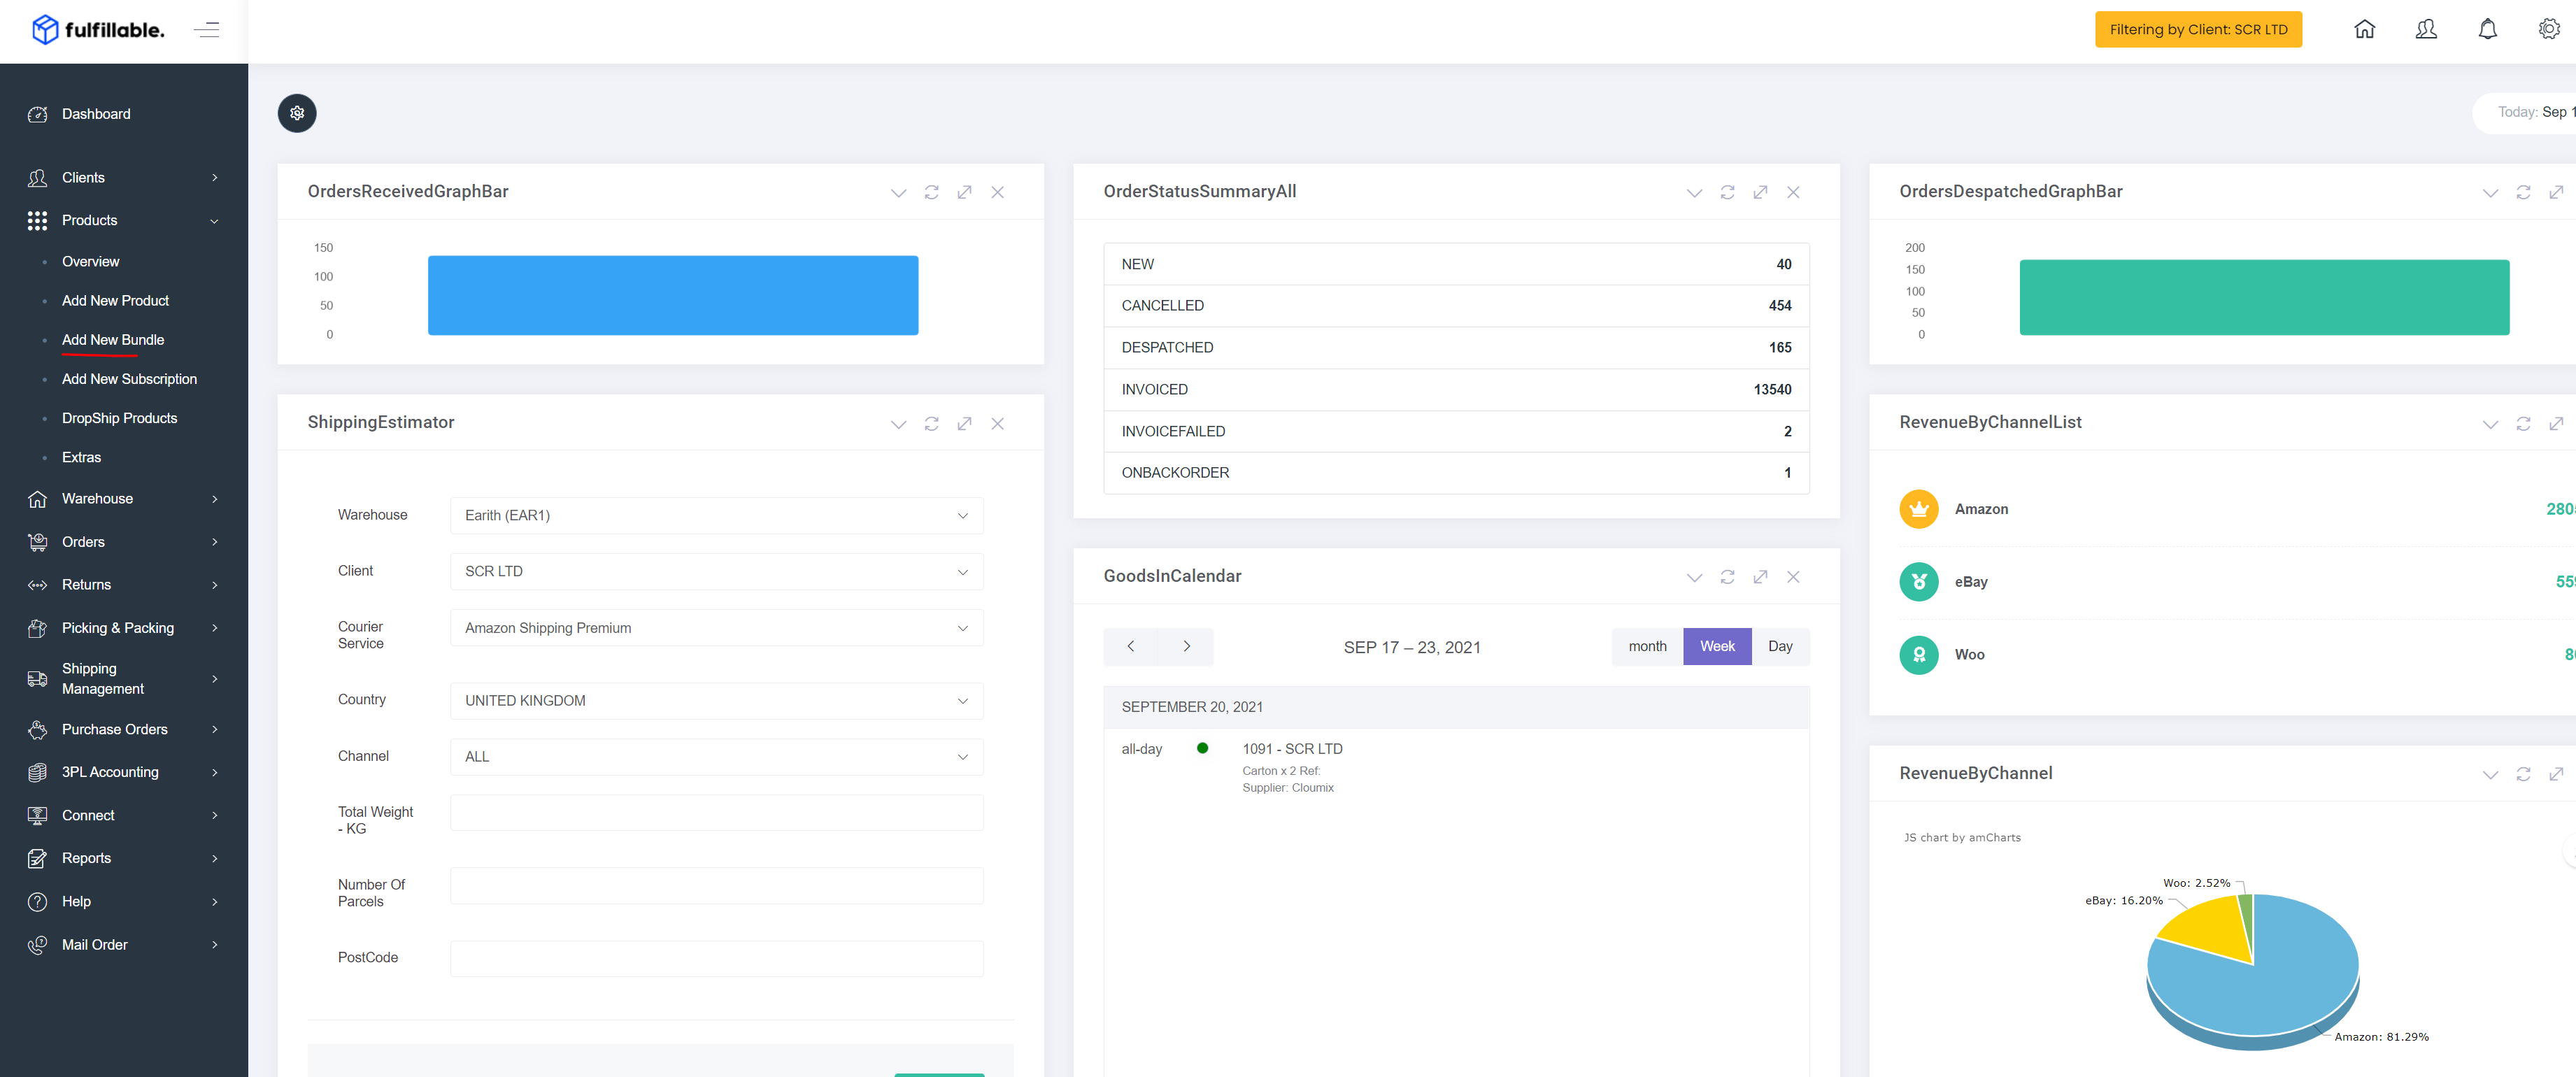
Task: Expand the Warehouse sidebar menu
Action: [x=123, y=499]
